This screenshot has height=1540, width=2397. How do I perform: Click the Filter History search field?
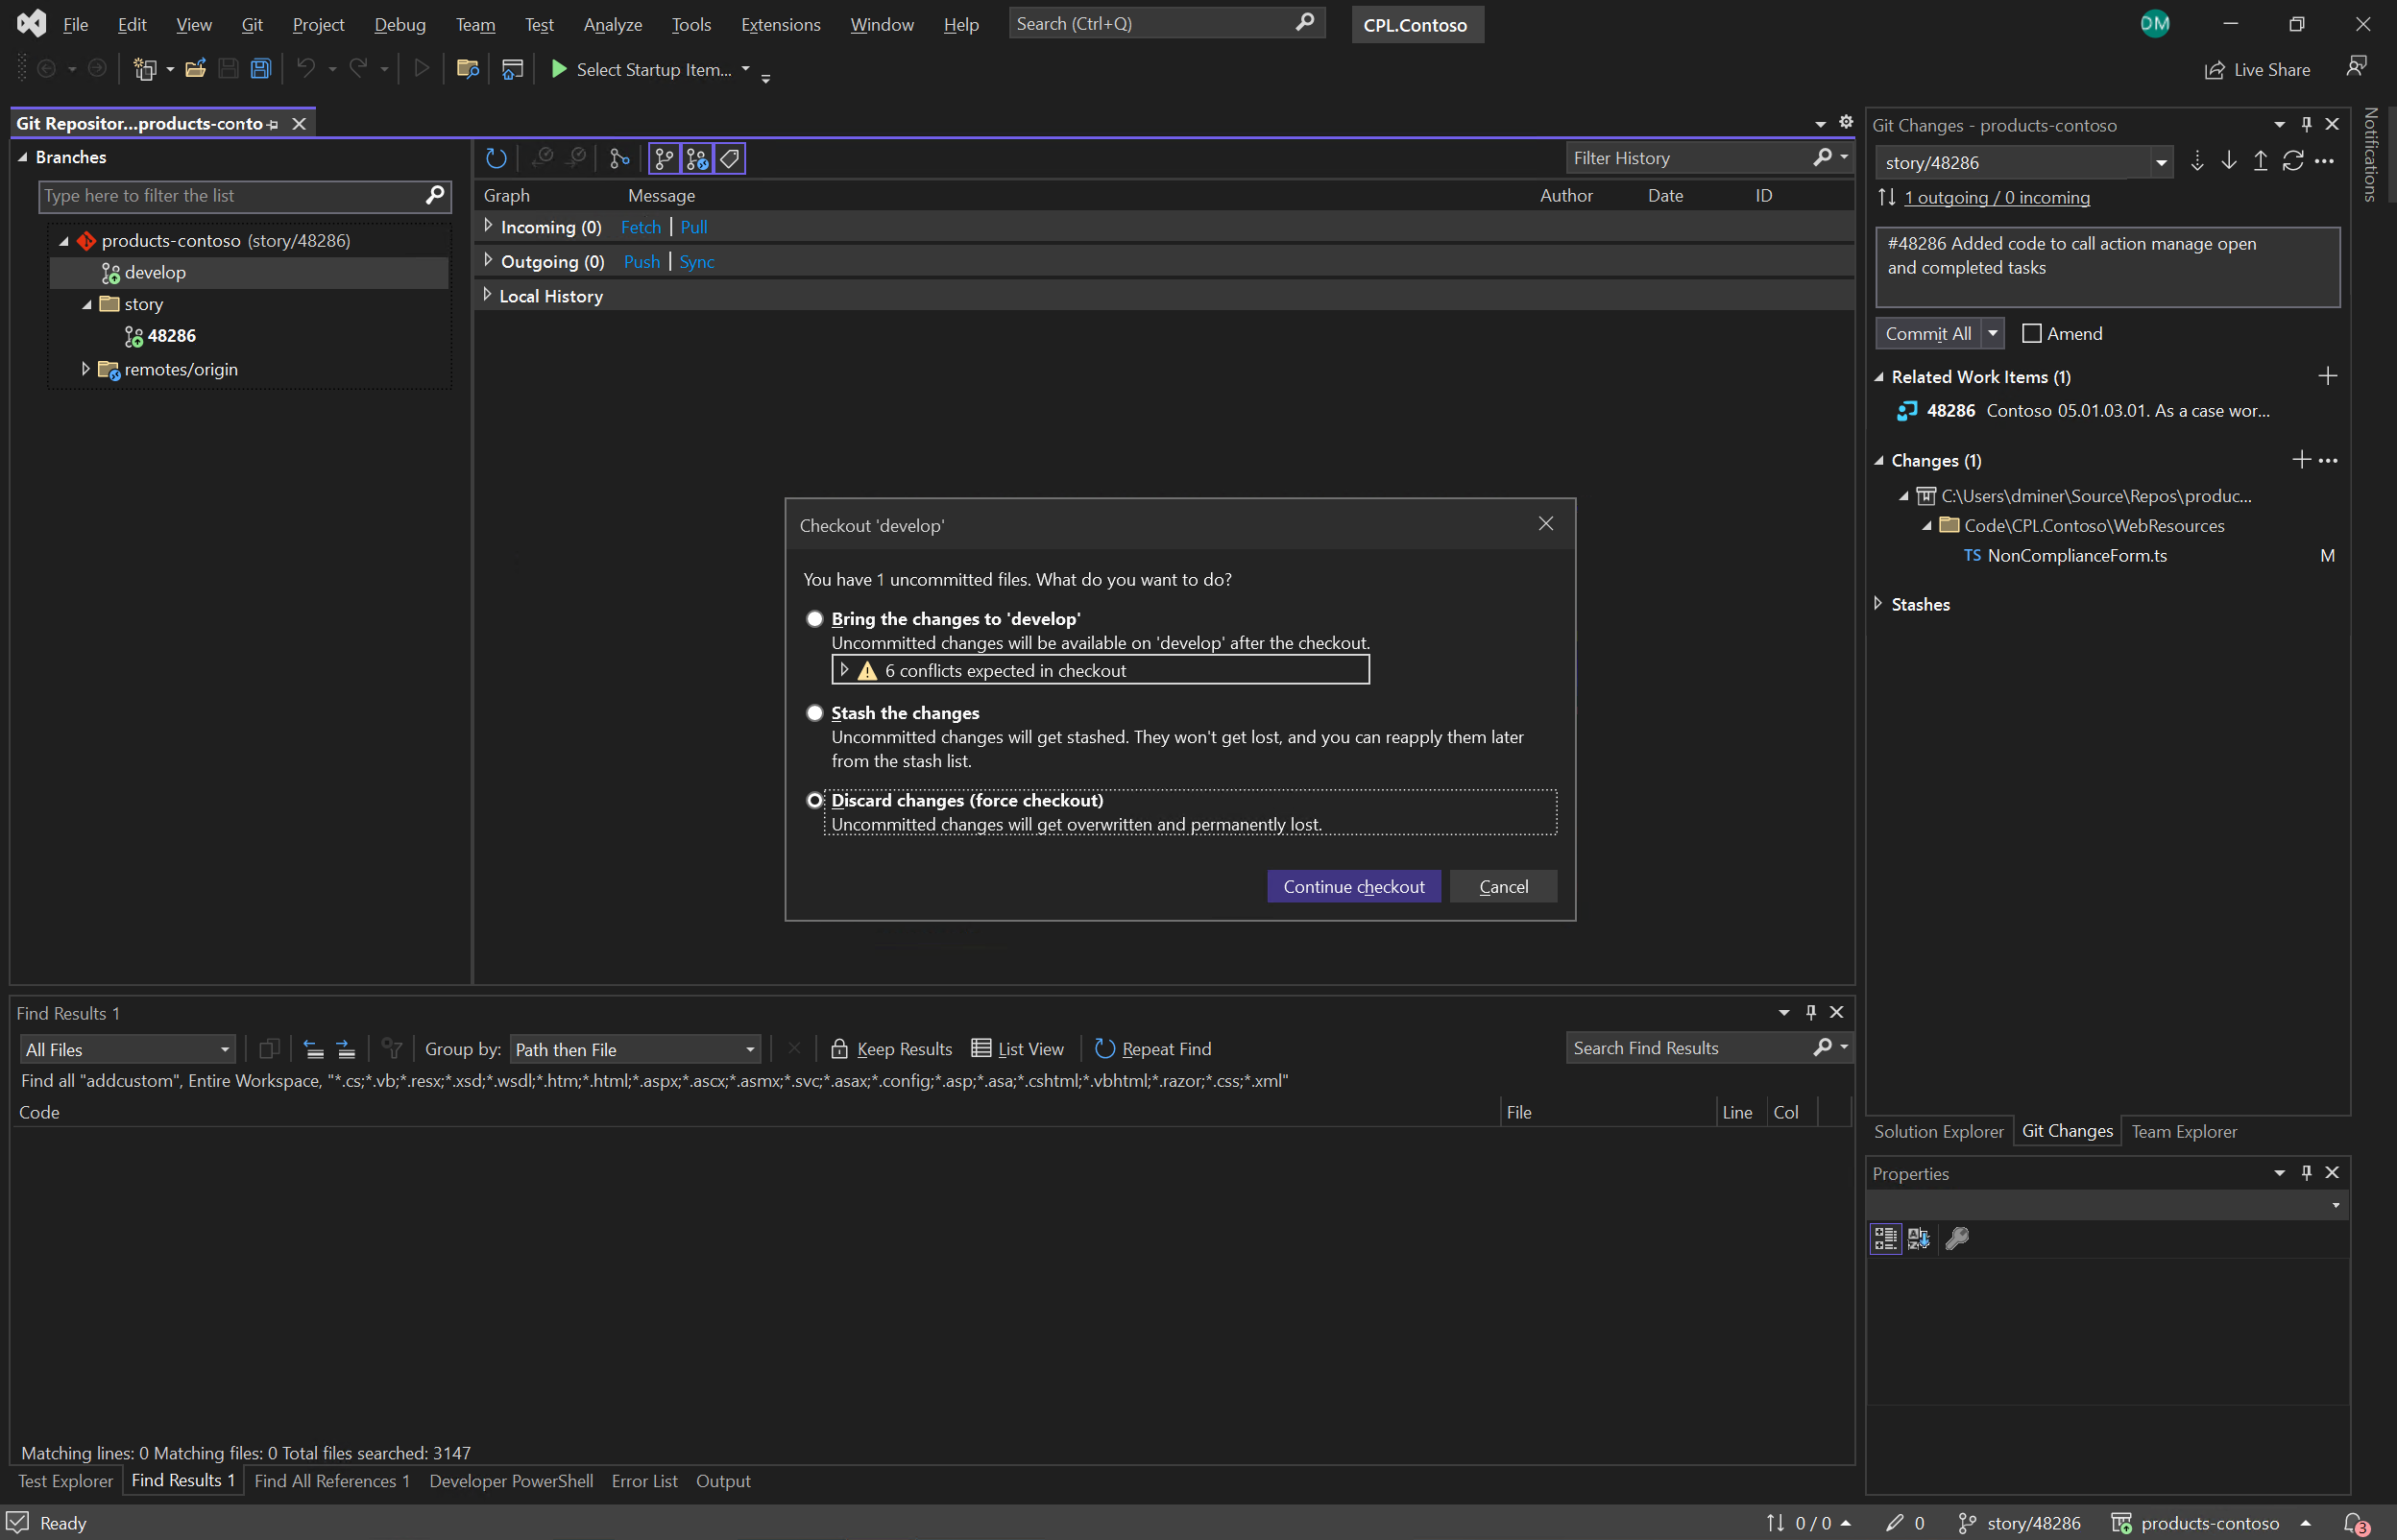click(1688, 158)
